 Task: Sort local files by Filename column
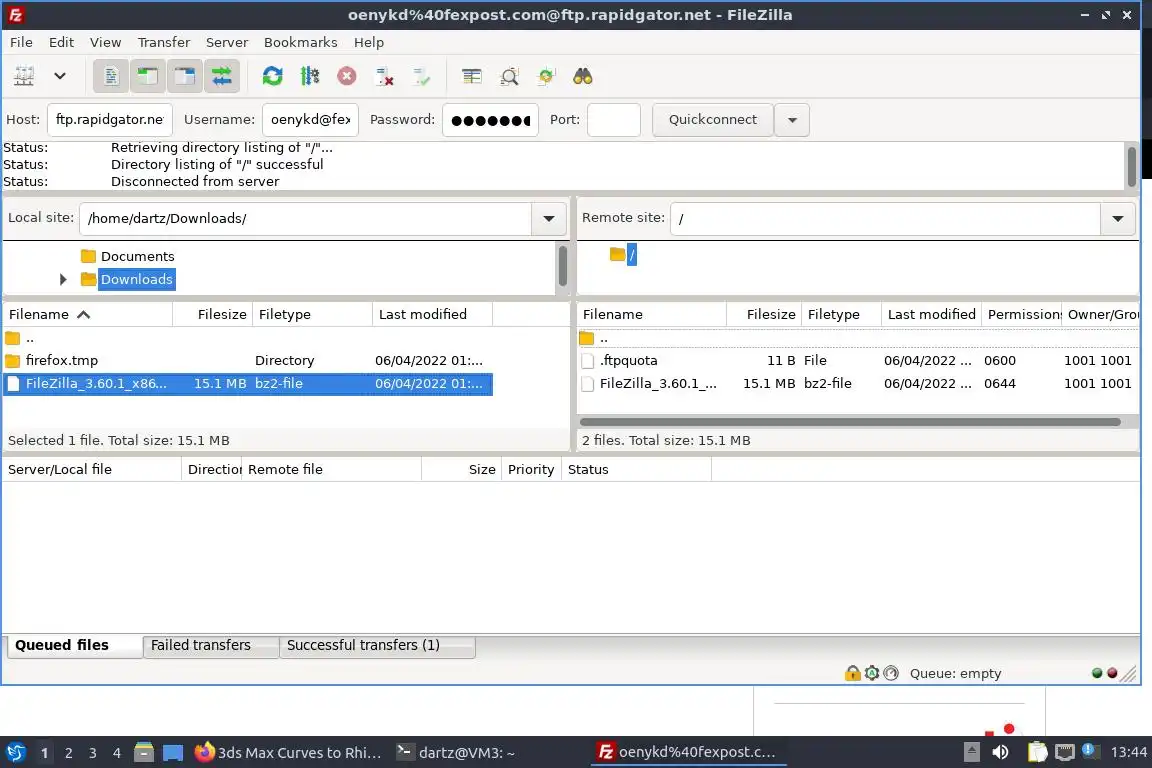point(87,315)
